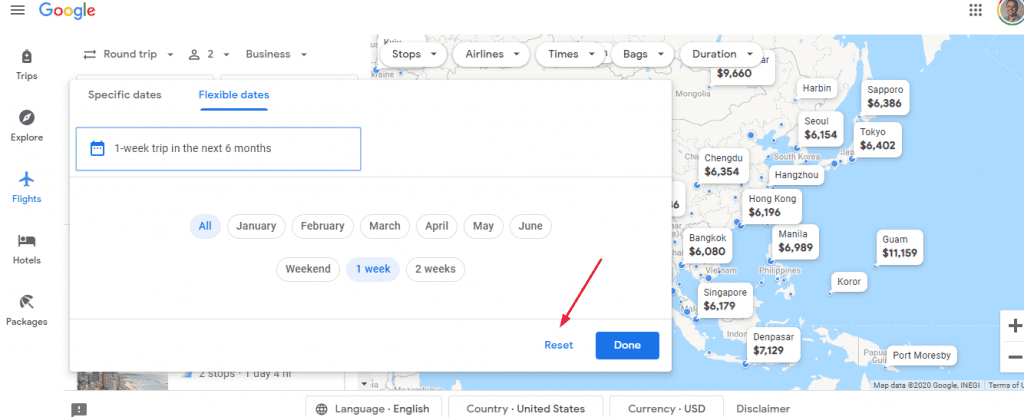
Task: Go to Trips in sidebar
Action: coord(27,65)
